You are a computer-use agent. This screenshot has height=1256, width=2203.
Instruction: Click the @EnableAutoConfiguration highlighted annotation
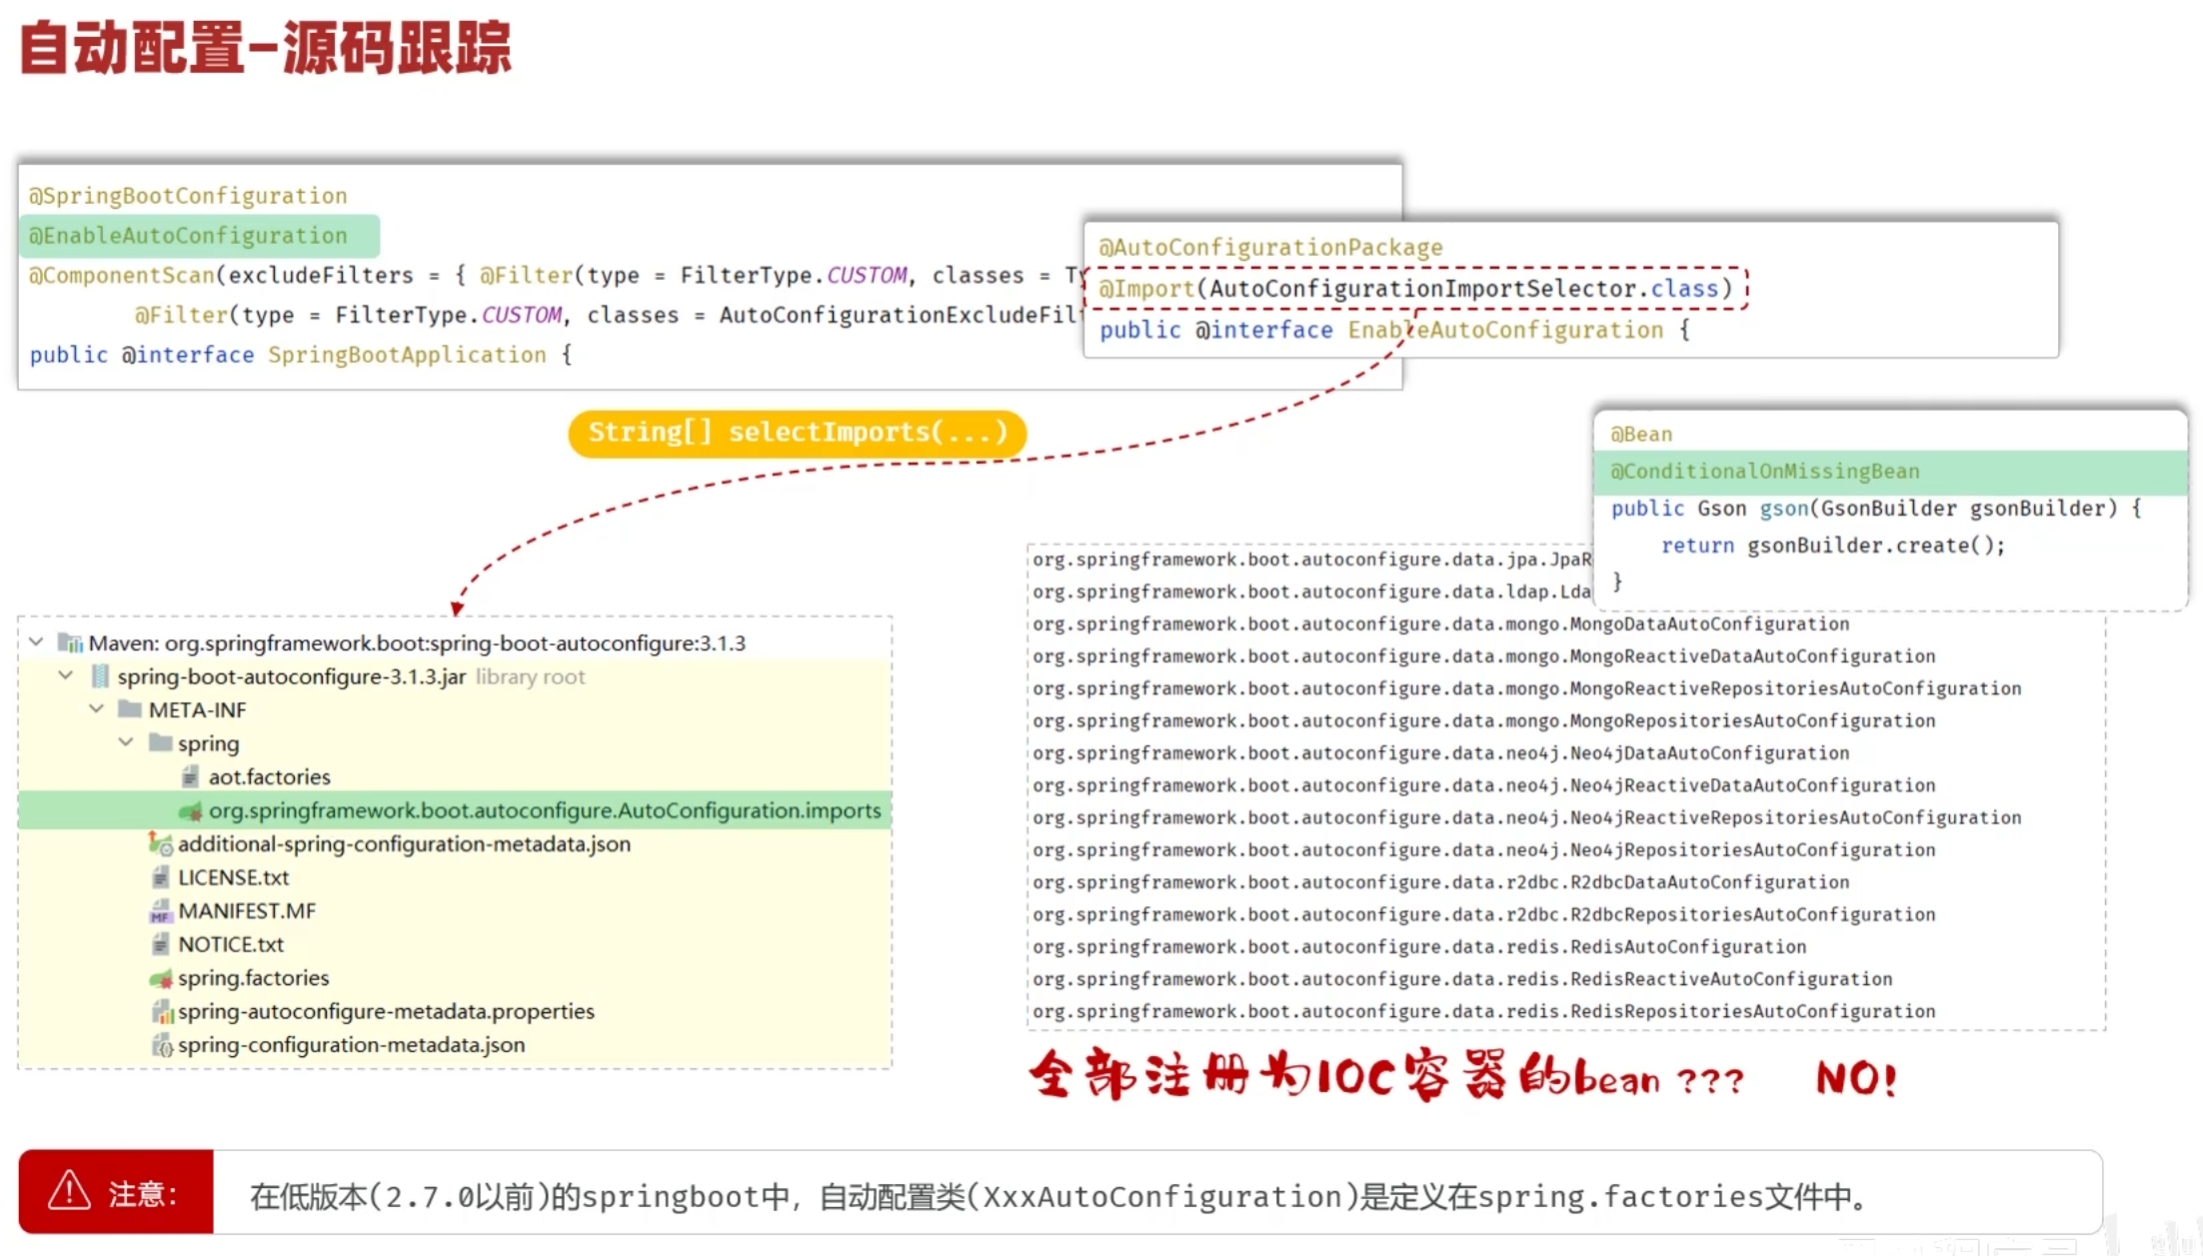tap(190, 236)
